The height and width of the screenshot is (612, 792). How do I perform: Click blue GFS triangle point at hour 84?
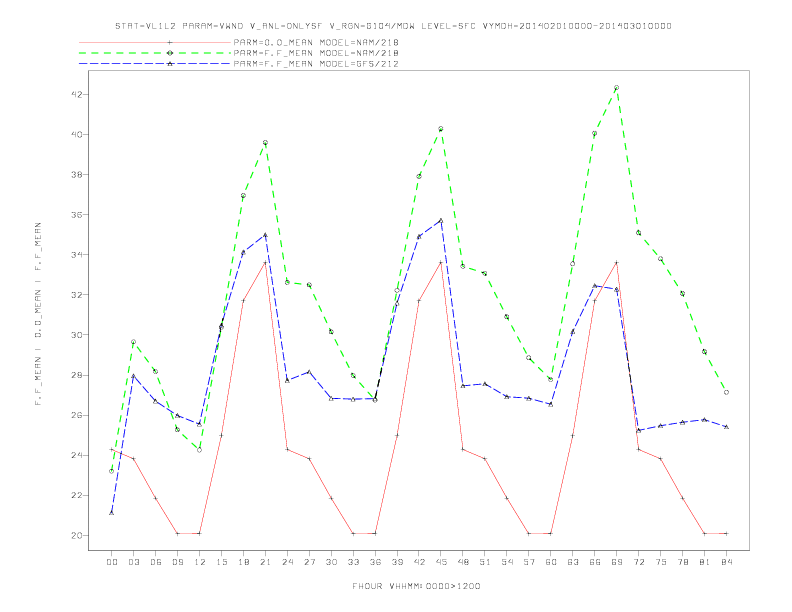(726, 427)
